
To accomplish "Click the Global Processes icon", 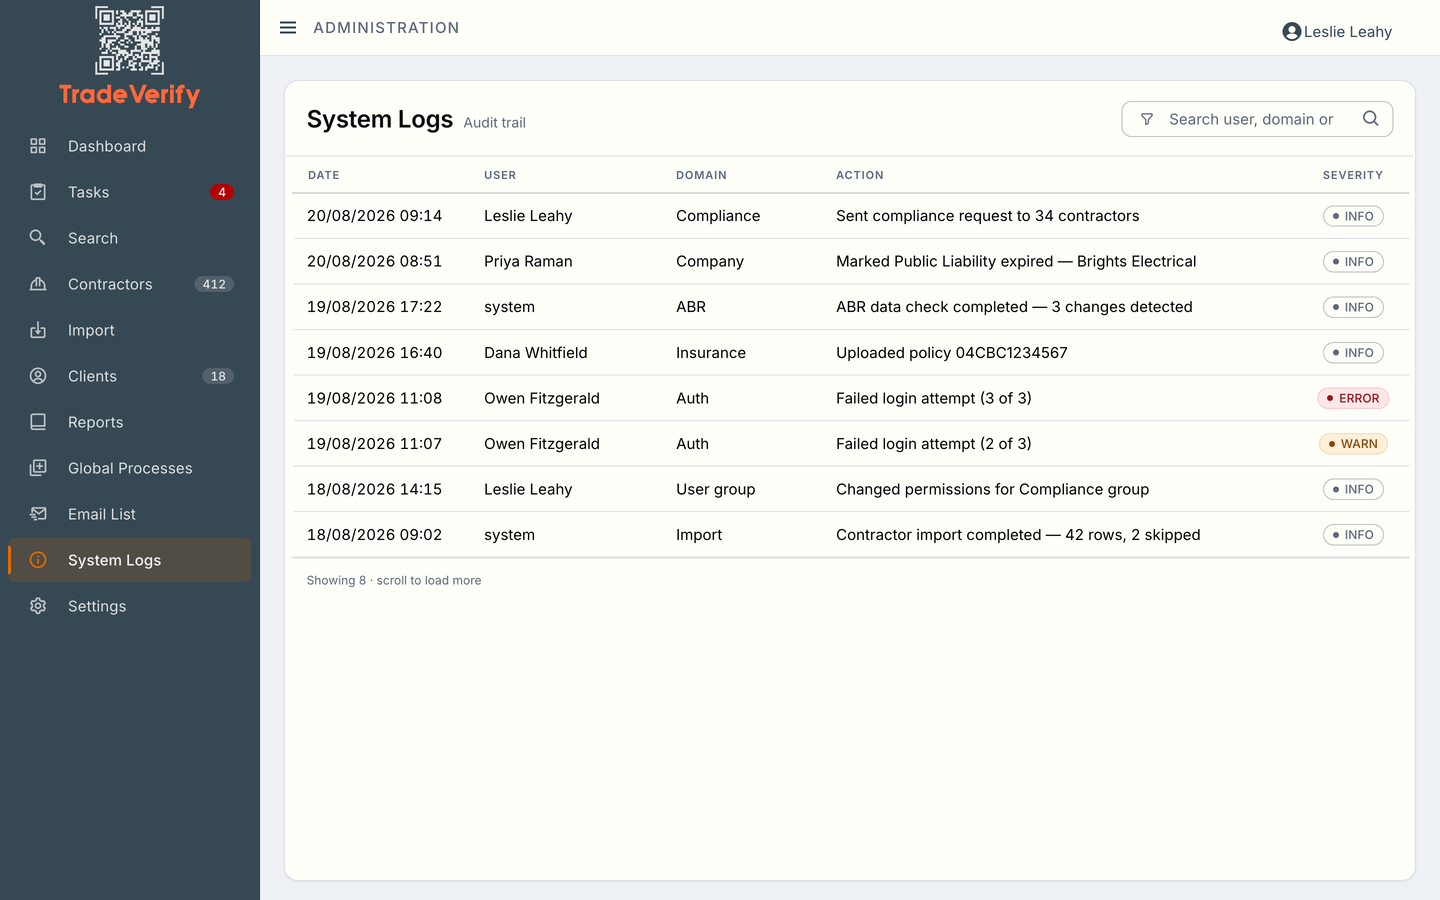I will click(38, 468).
